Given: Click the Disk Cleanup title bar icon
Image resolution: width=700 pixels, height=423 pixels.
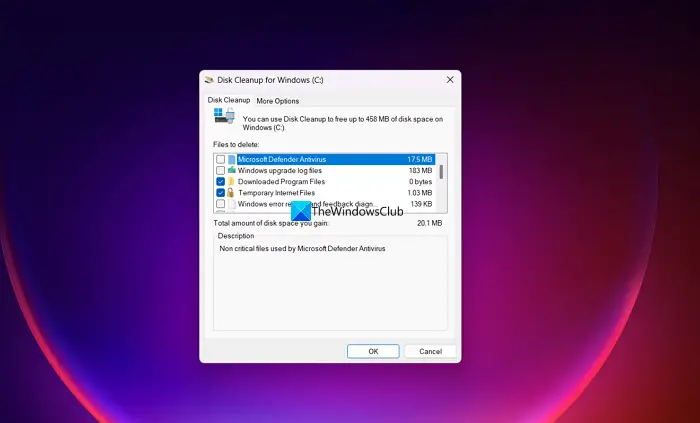Looking at the screenshot, I should 209,80.
